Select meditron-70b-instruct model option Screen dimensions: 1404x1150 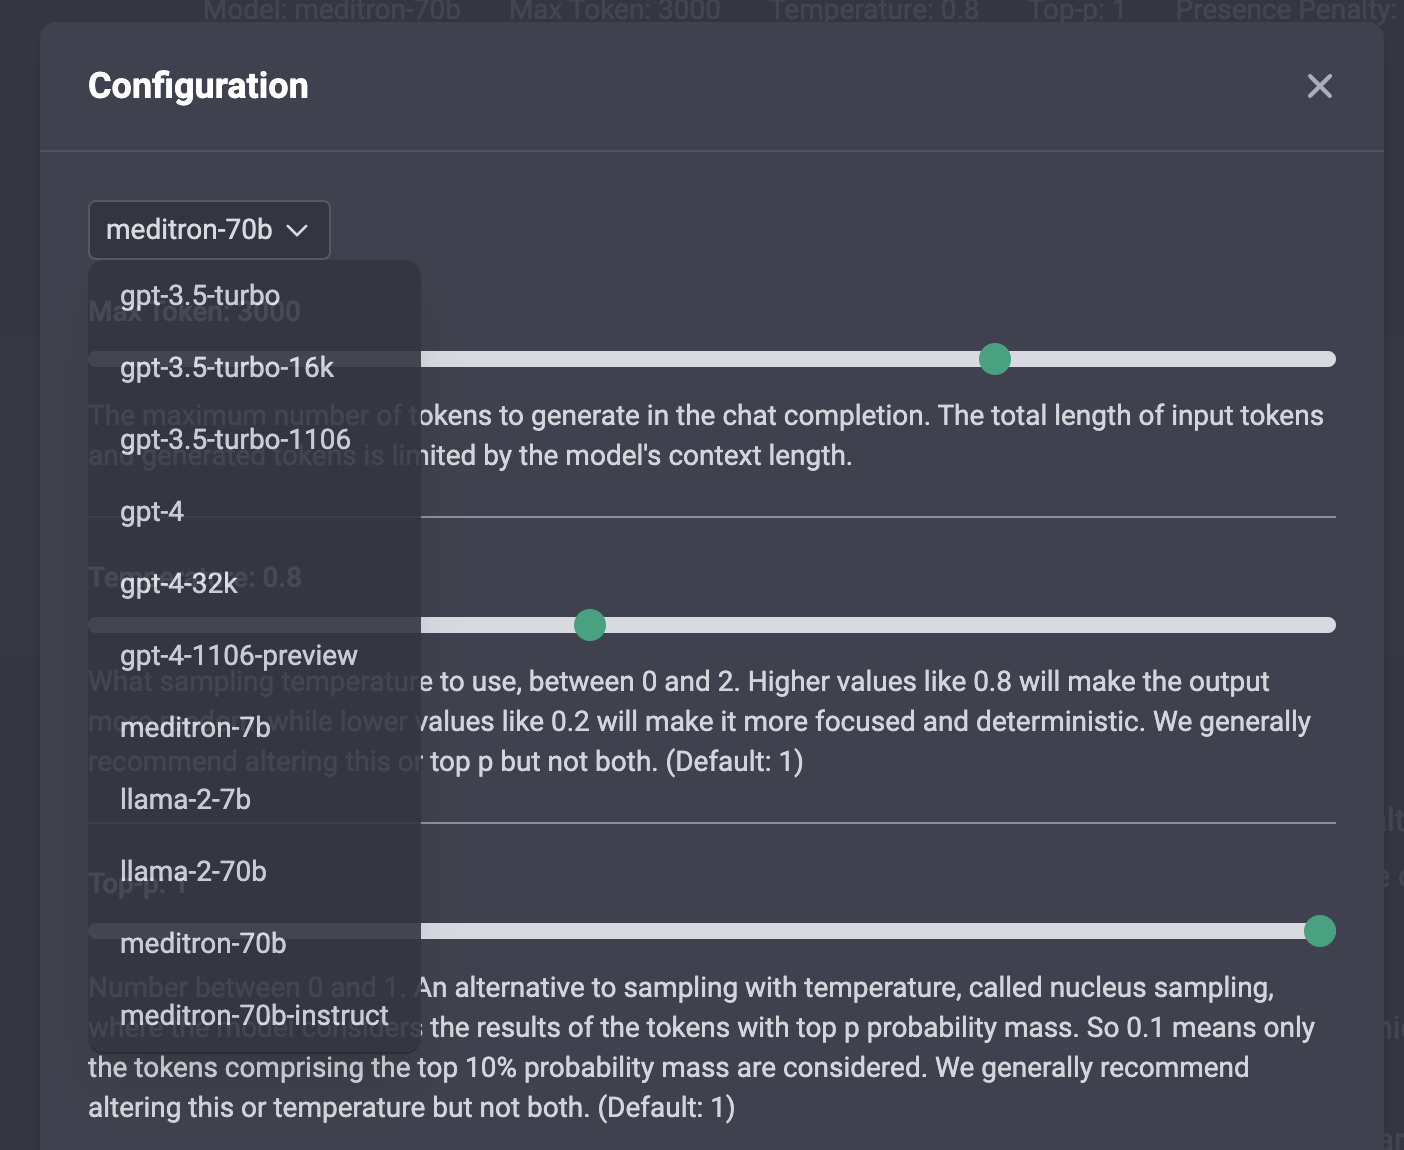(254, 1016)
